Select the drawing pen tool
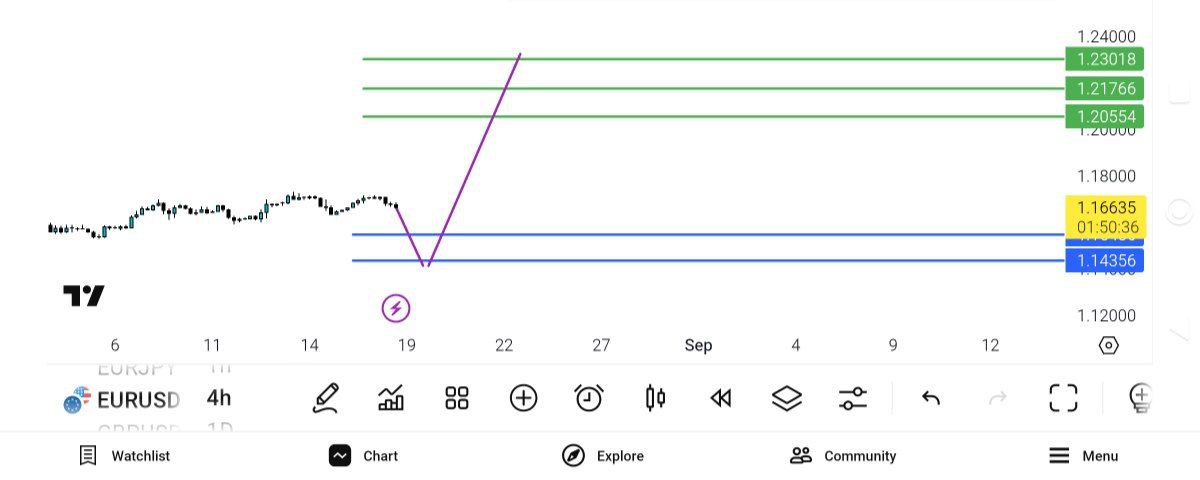 [x=325, y=398]
